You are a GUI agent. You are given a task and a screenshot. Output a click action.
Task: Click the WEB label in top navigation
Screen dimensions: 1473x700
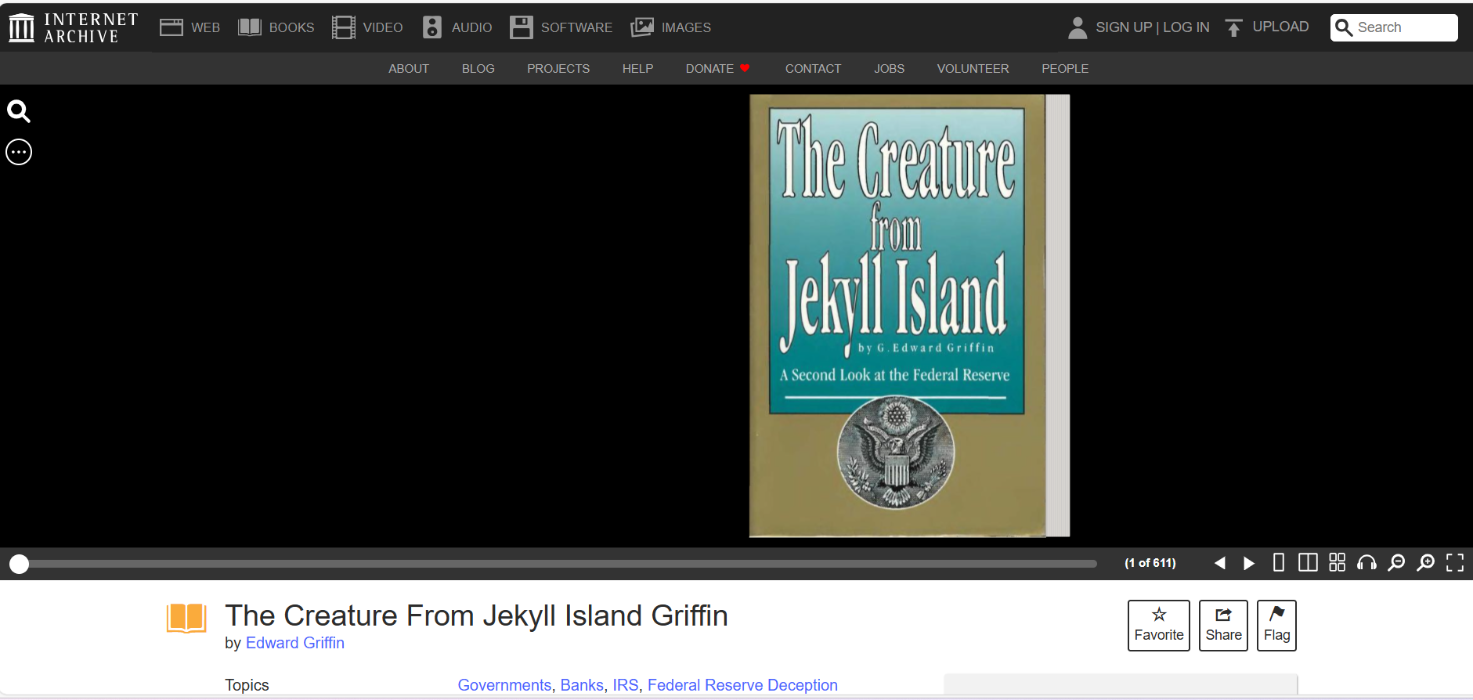click(x=205, y=27)
